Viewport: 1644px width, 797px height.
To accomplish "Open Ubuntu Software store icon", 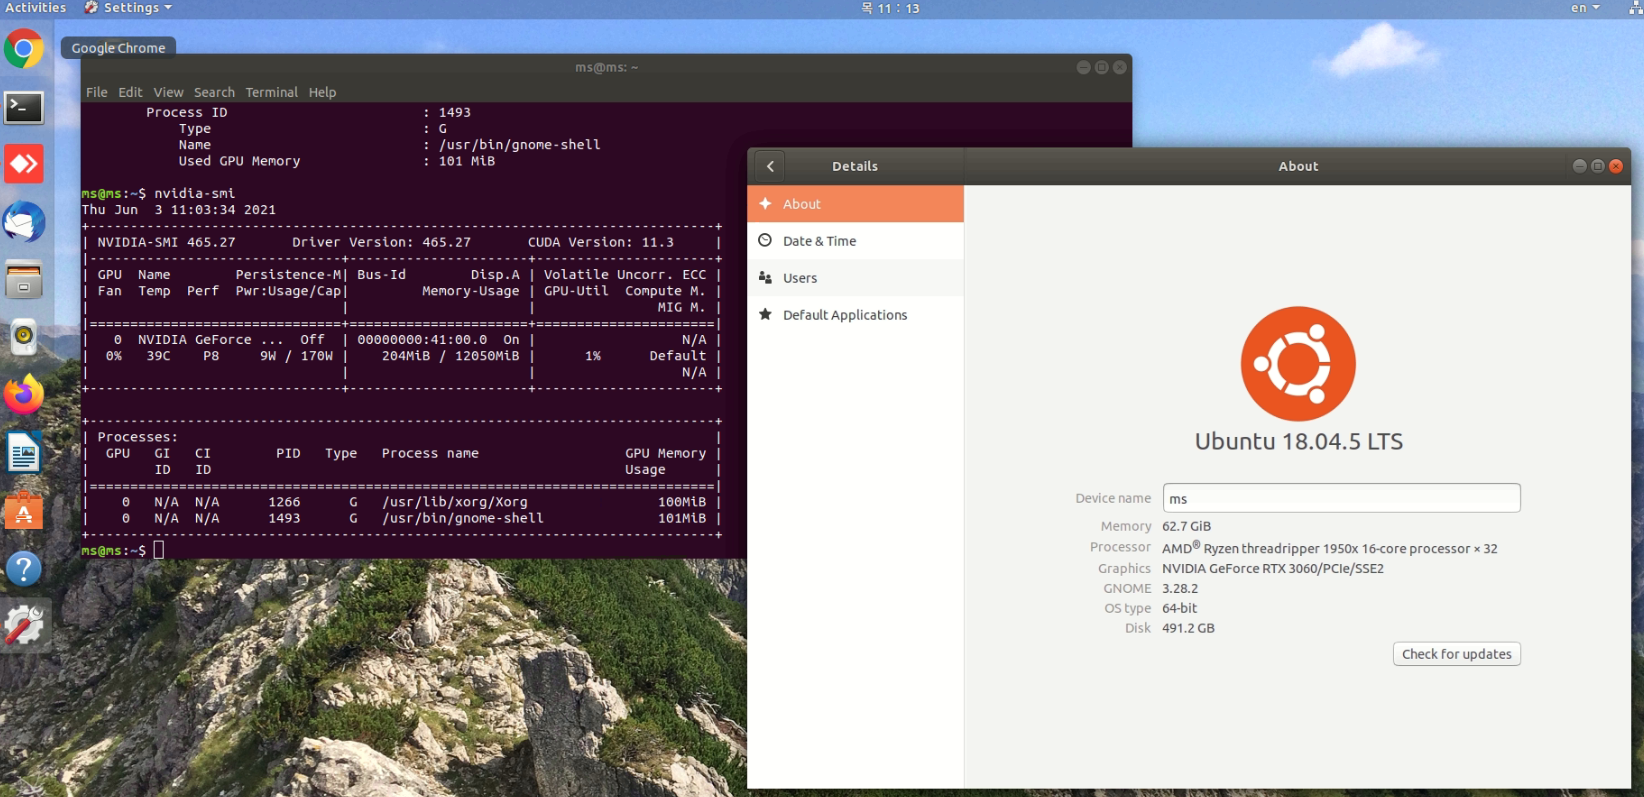I will pos(24,511).
